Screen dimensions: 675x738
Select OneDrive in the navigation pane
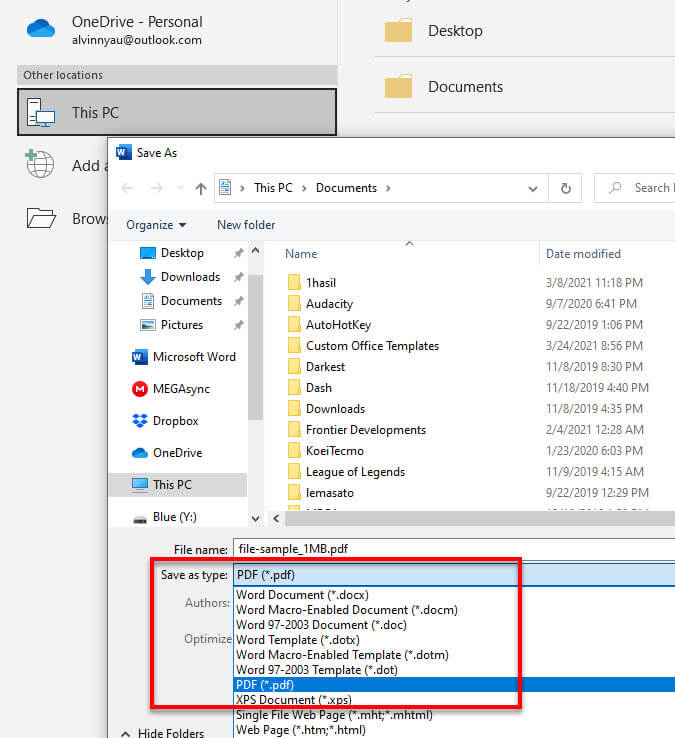(167, 453)
